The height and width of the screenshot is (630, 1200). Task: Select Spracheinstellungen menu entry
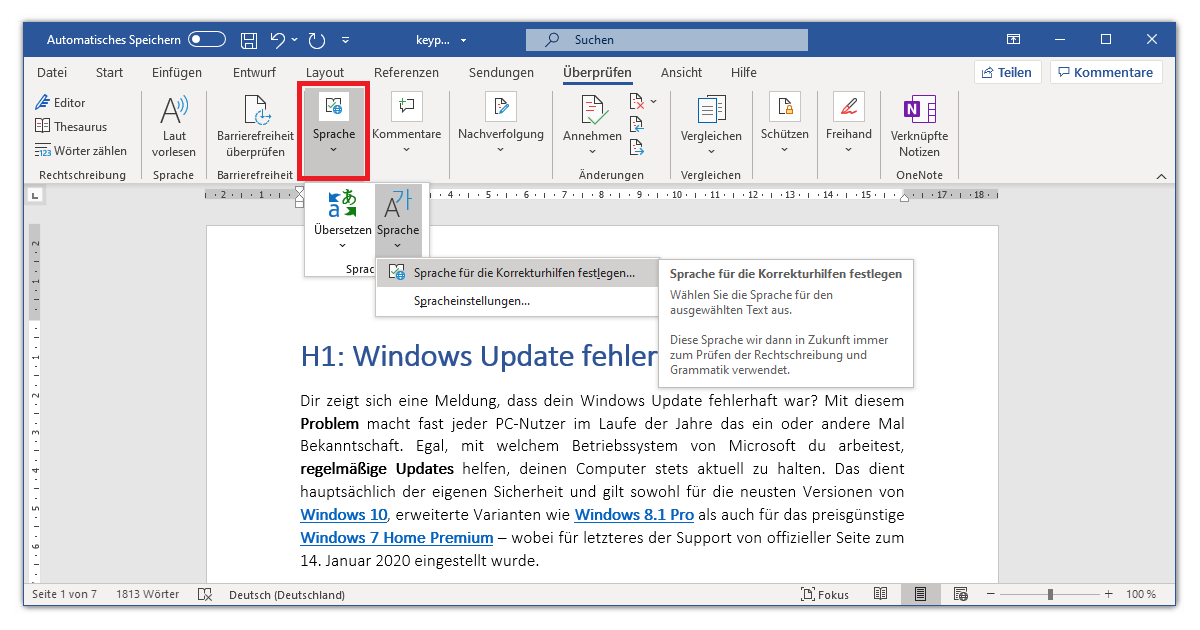coord(518,300)
